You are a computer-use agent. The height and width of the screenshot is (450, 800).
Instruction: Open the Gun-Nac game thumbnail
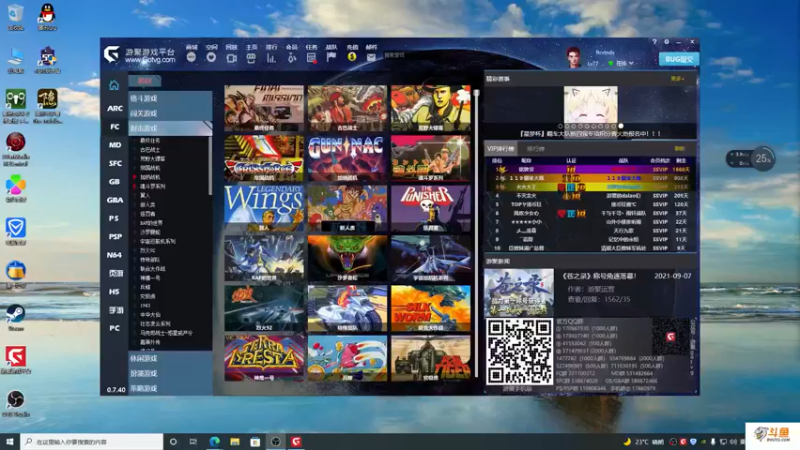point(347,158)
